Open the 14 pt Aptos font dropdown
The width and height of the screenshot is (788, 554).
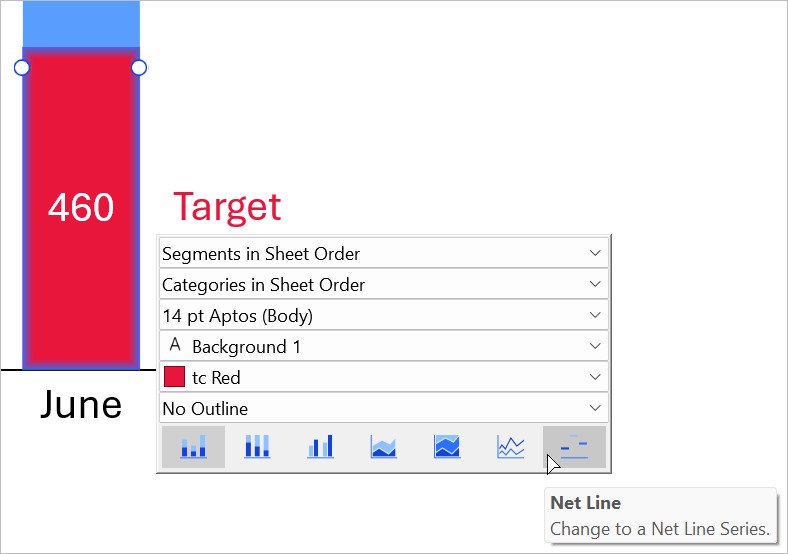coord(384,316)
